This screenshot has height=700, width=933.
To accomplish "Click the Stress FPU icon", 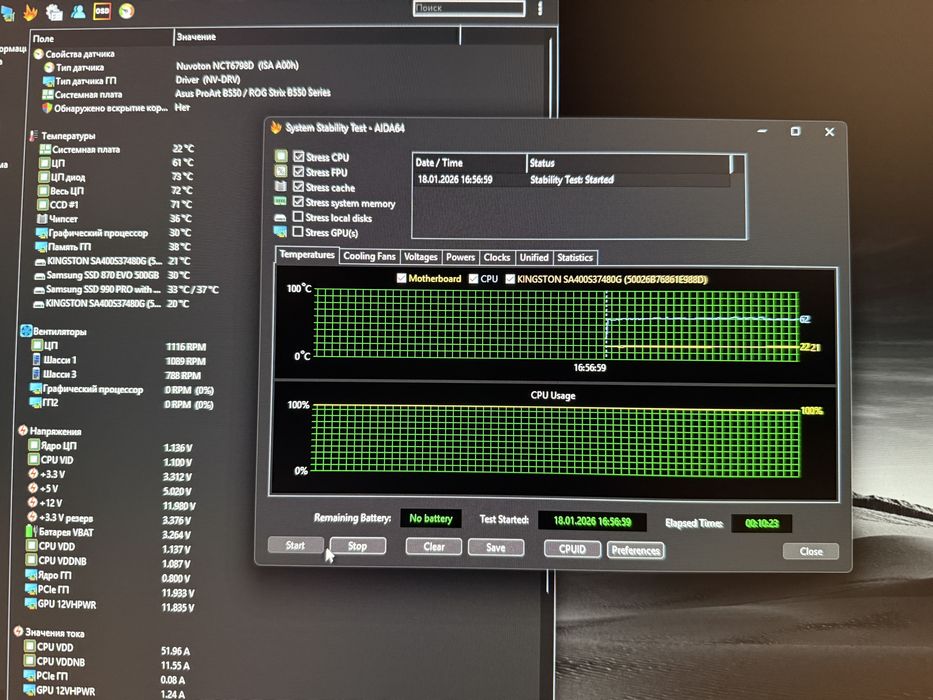I will [281, 171].
